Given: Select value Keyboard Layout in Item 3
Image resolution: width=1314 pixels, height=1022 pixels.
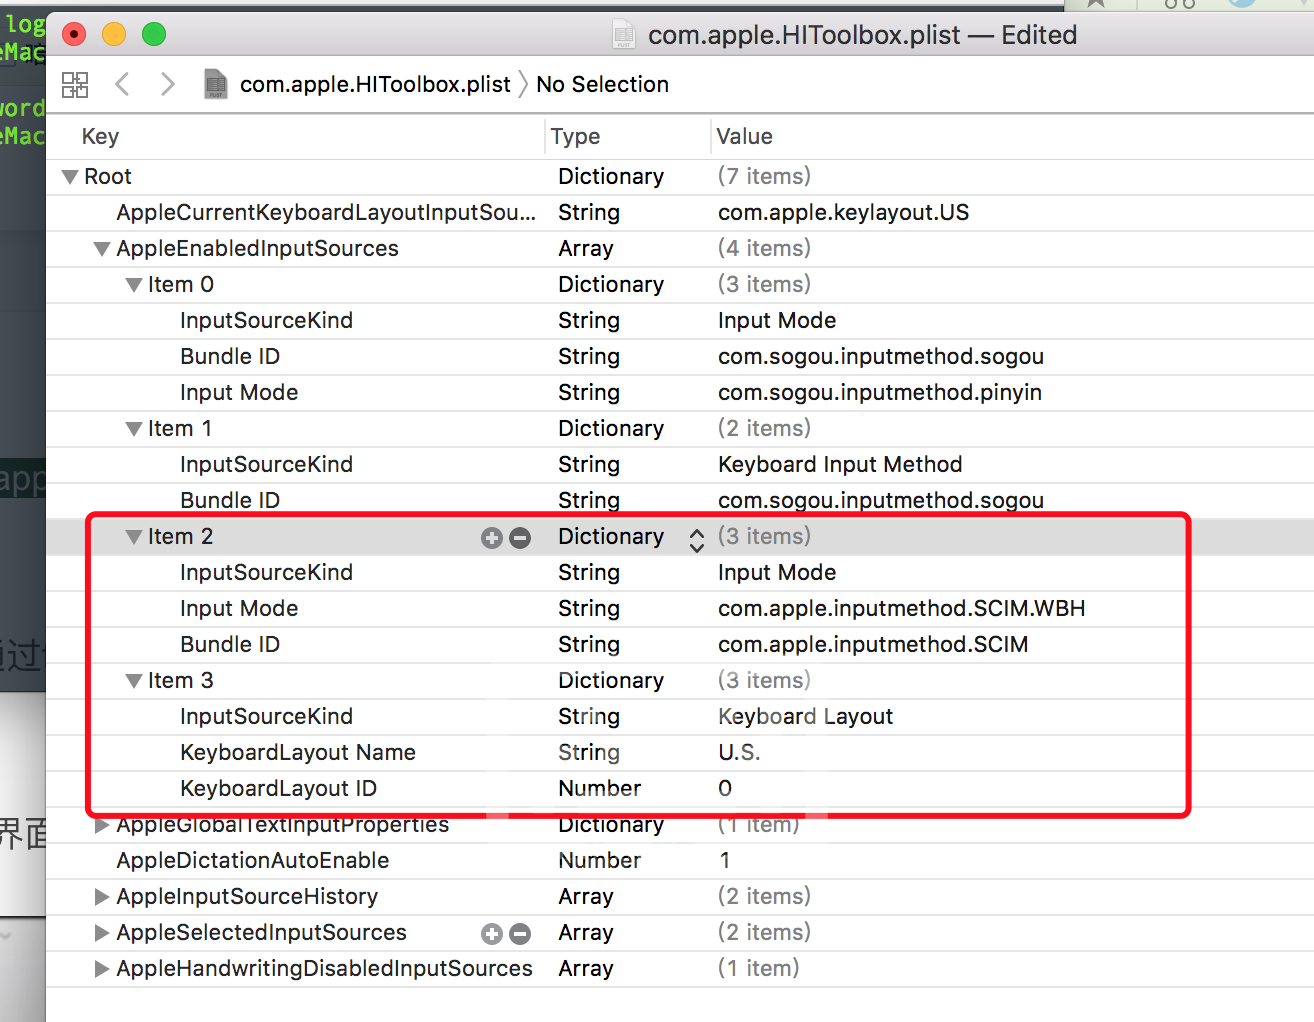Looking at the screenshot, I should click(806, 716).
